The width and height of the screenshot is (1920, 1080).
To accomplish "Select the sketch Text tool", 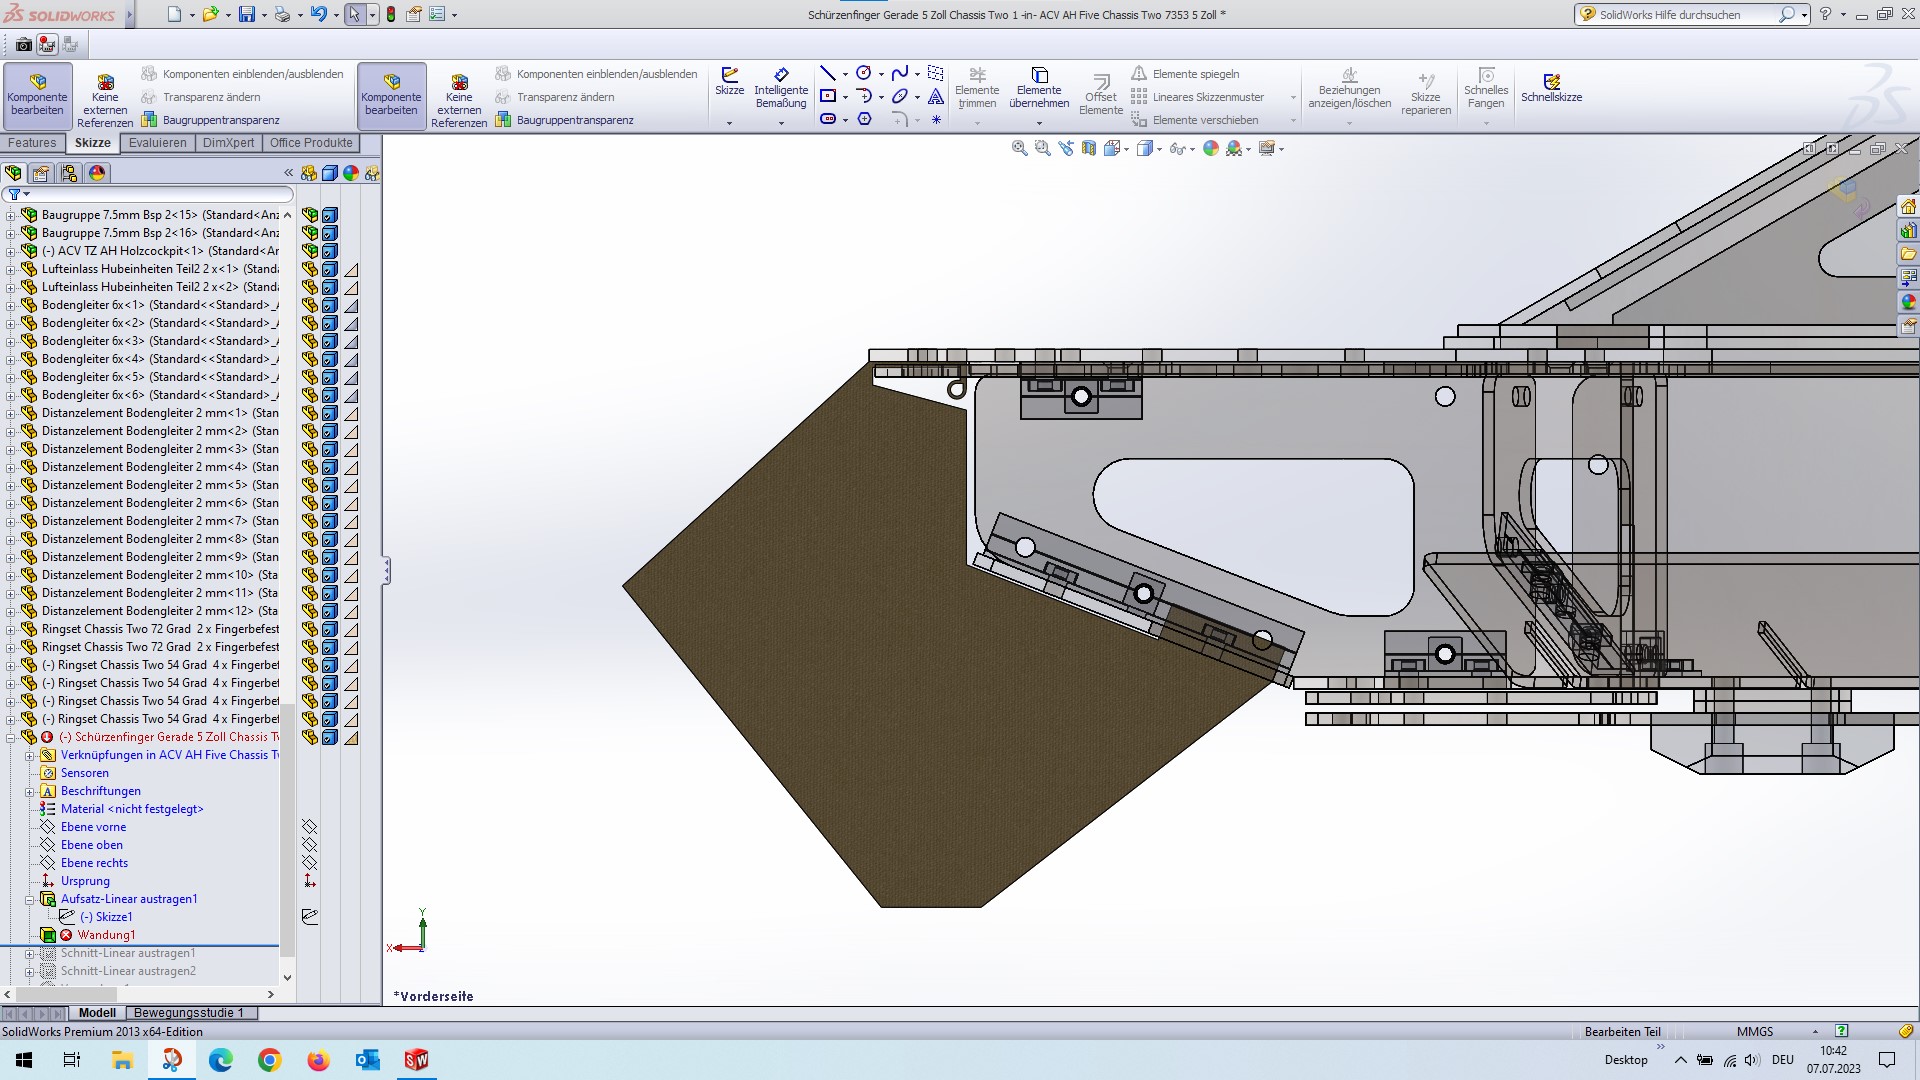I will (935, 97).
